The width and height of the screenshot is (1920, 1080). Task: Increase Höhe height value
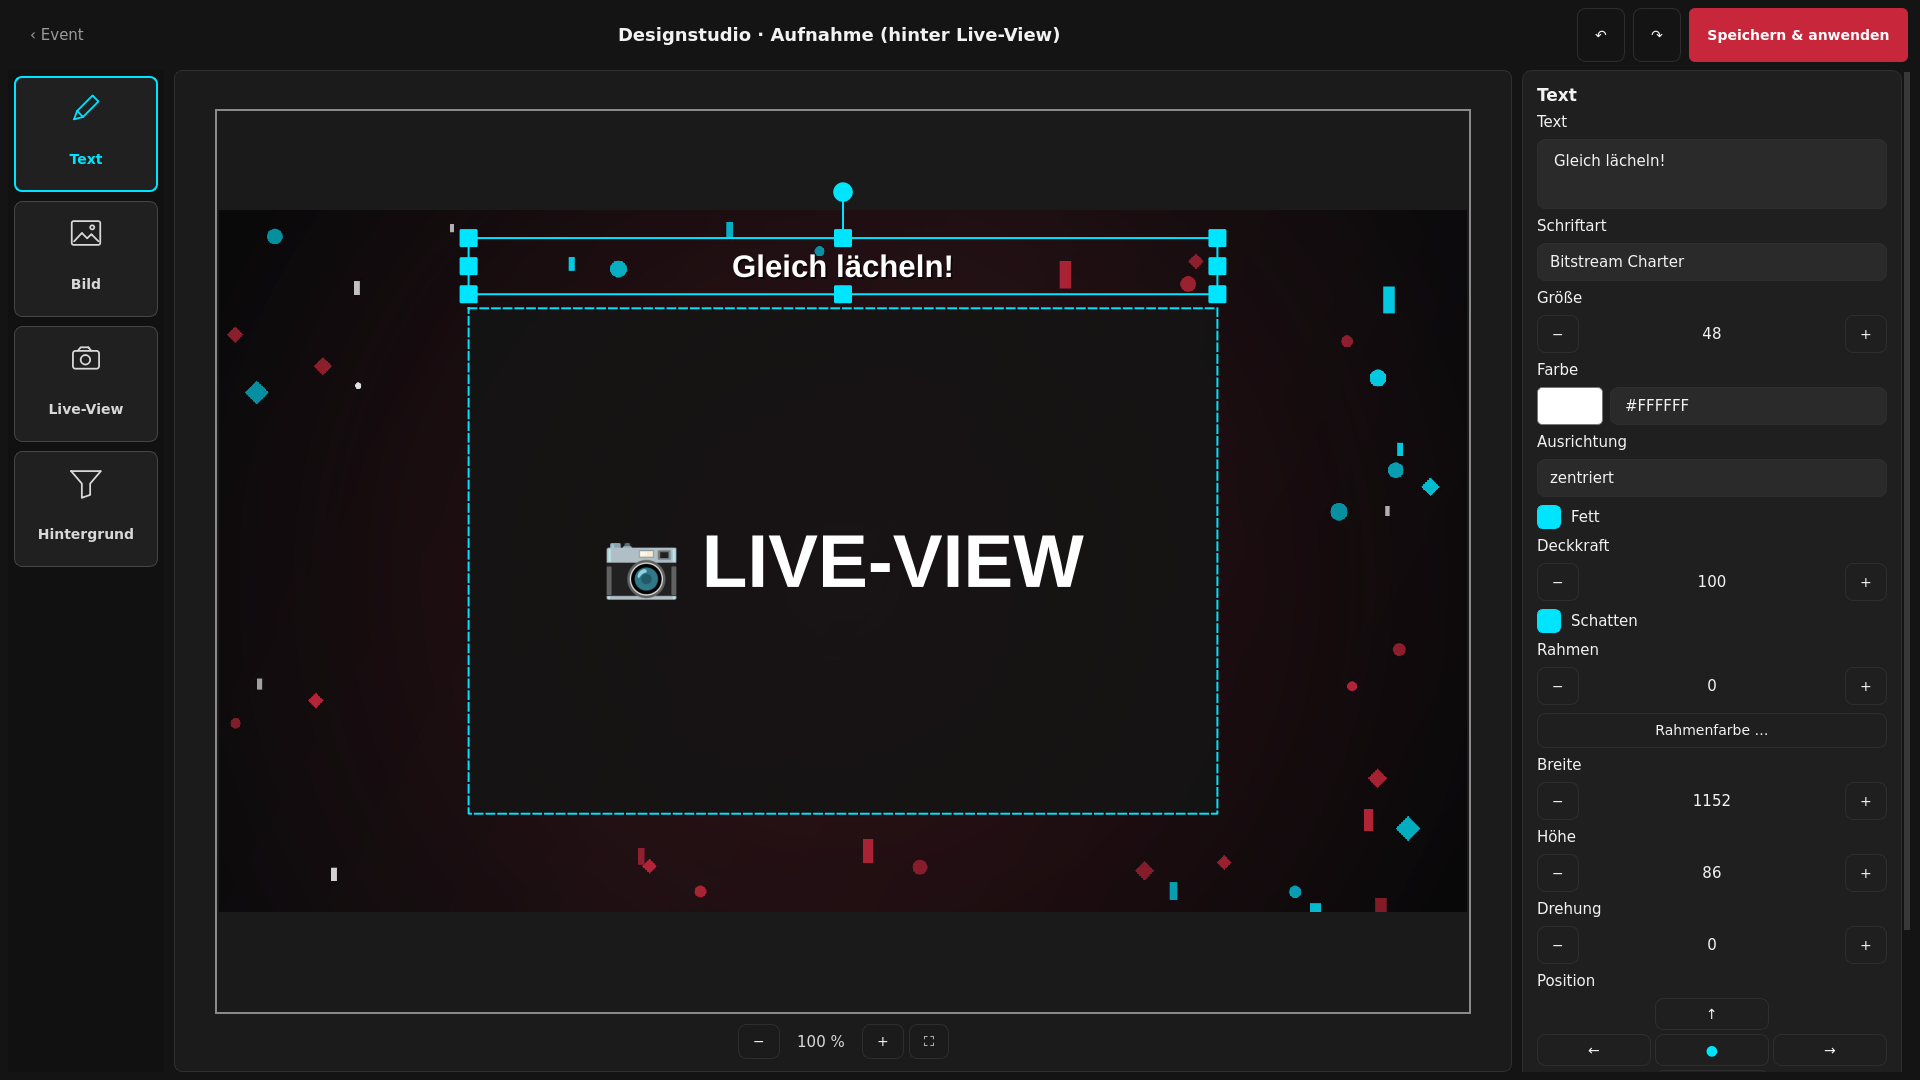(1866, 873)
